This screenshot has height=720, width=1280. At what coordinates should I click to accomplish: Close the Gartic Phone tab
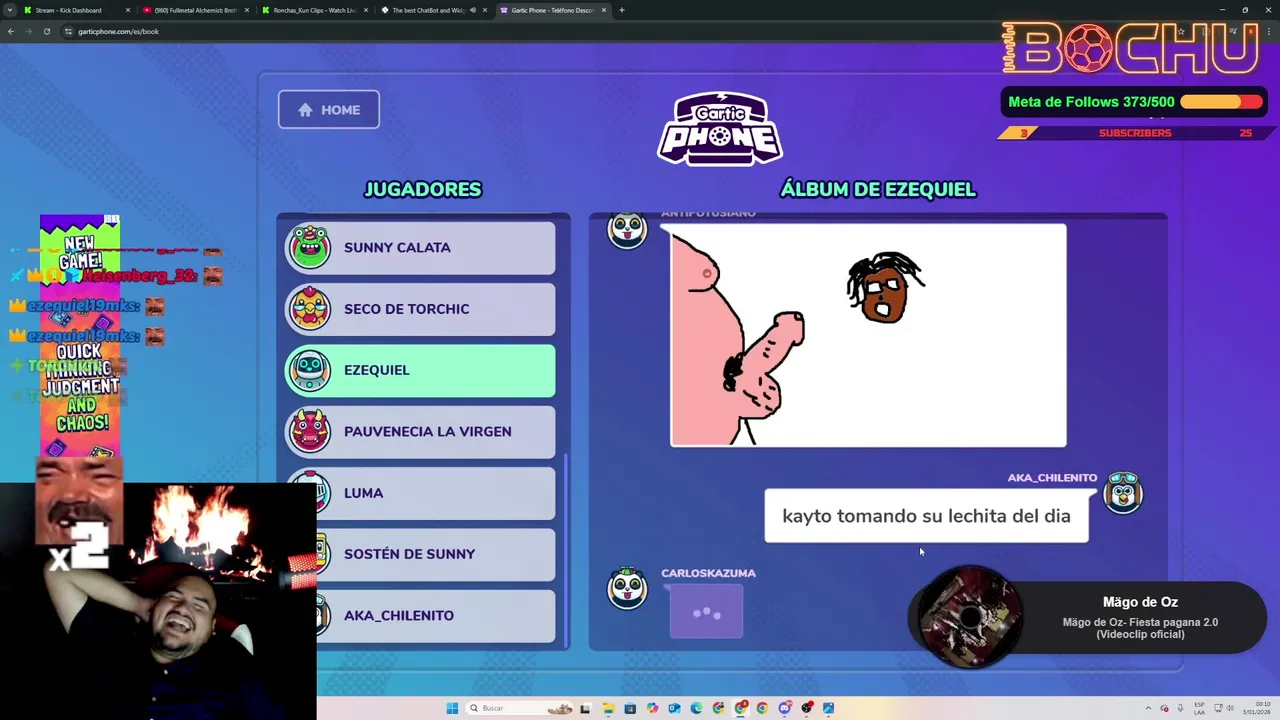click(603, 10)
